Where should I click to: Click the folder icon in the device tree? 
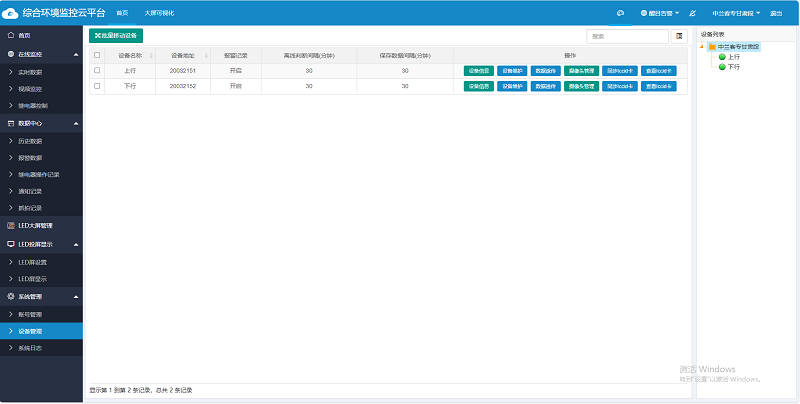point(712,47)
